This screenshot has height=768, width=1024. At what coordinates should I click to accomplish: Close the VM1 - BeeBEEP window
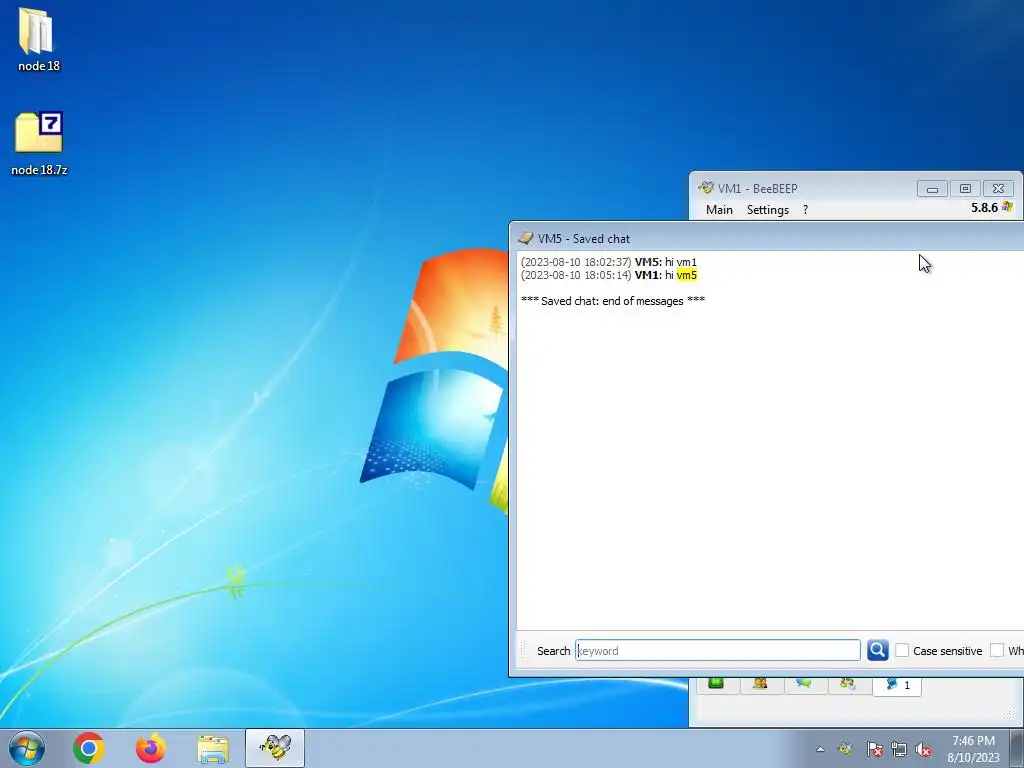(998, 189)
